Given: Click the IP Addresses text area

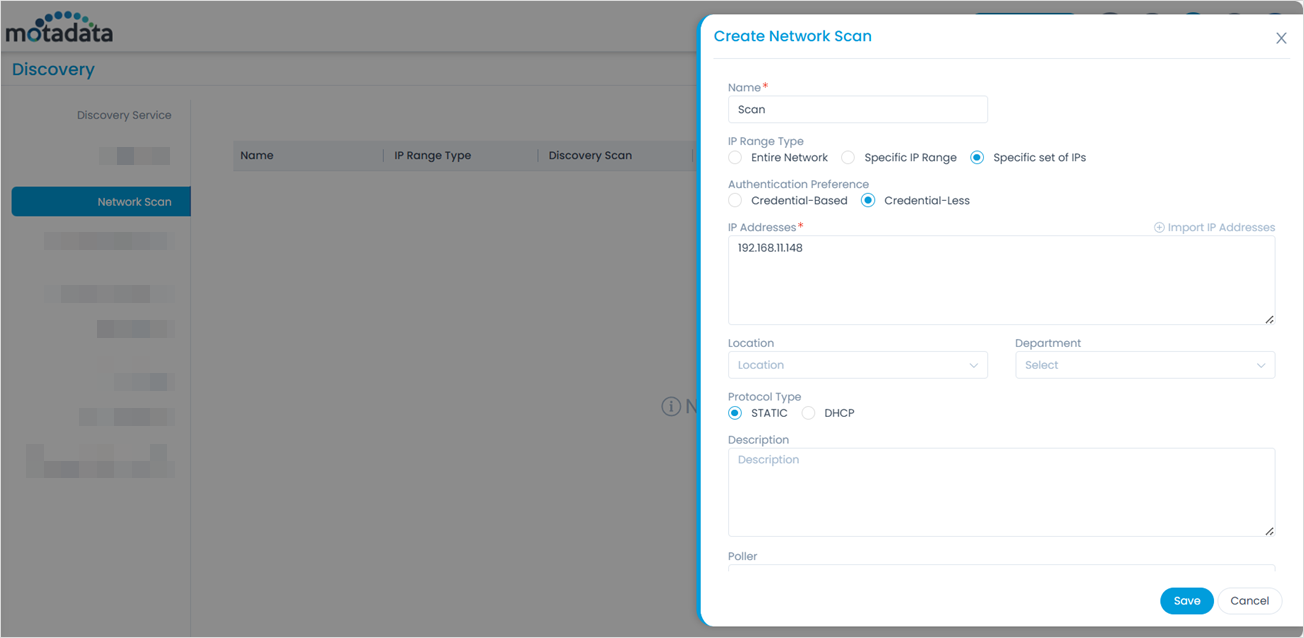Looking at the screenshot, I should point(1000,280).
